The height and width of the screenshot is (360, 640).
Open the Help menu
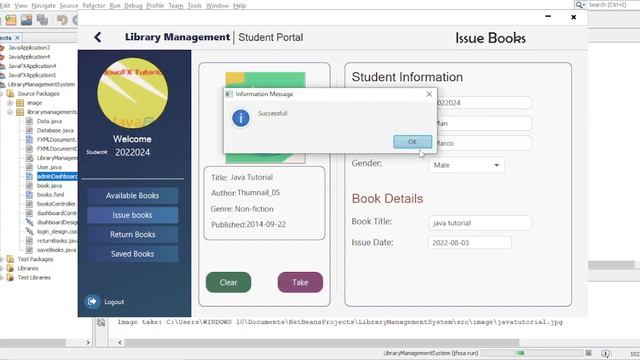[x=240, y=6]
